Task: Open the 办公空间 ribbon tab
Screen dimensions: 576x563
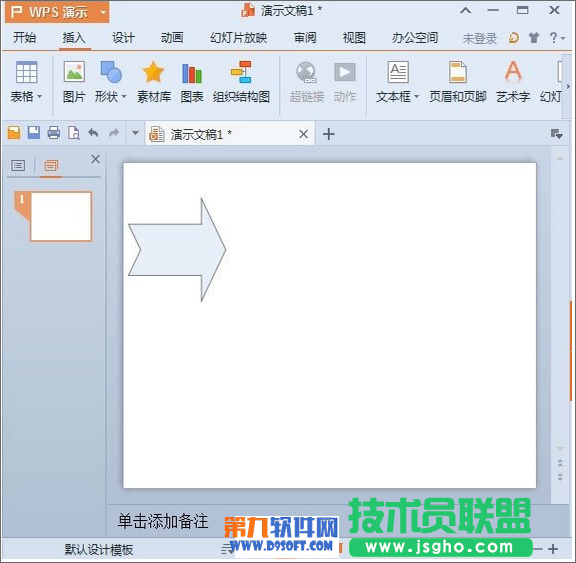Action: [415, 37]
